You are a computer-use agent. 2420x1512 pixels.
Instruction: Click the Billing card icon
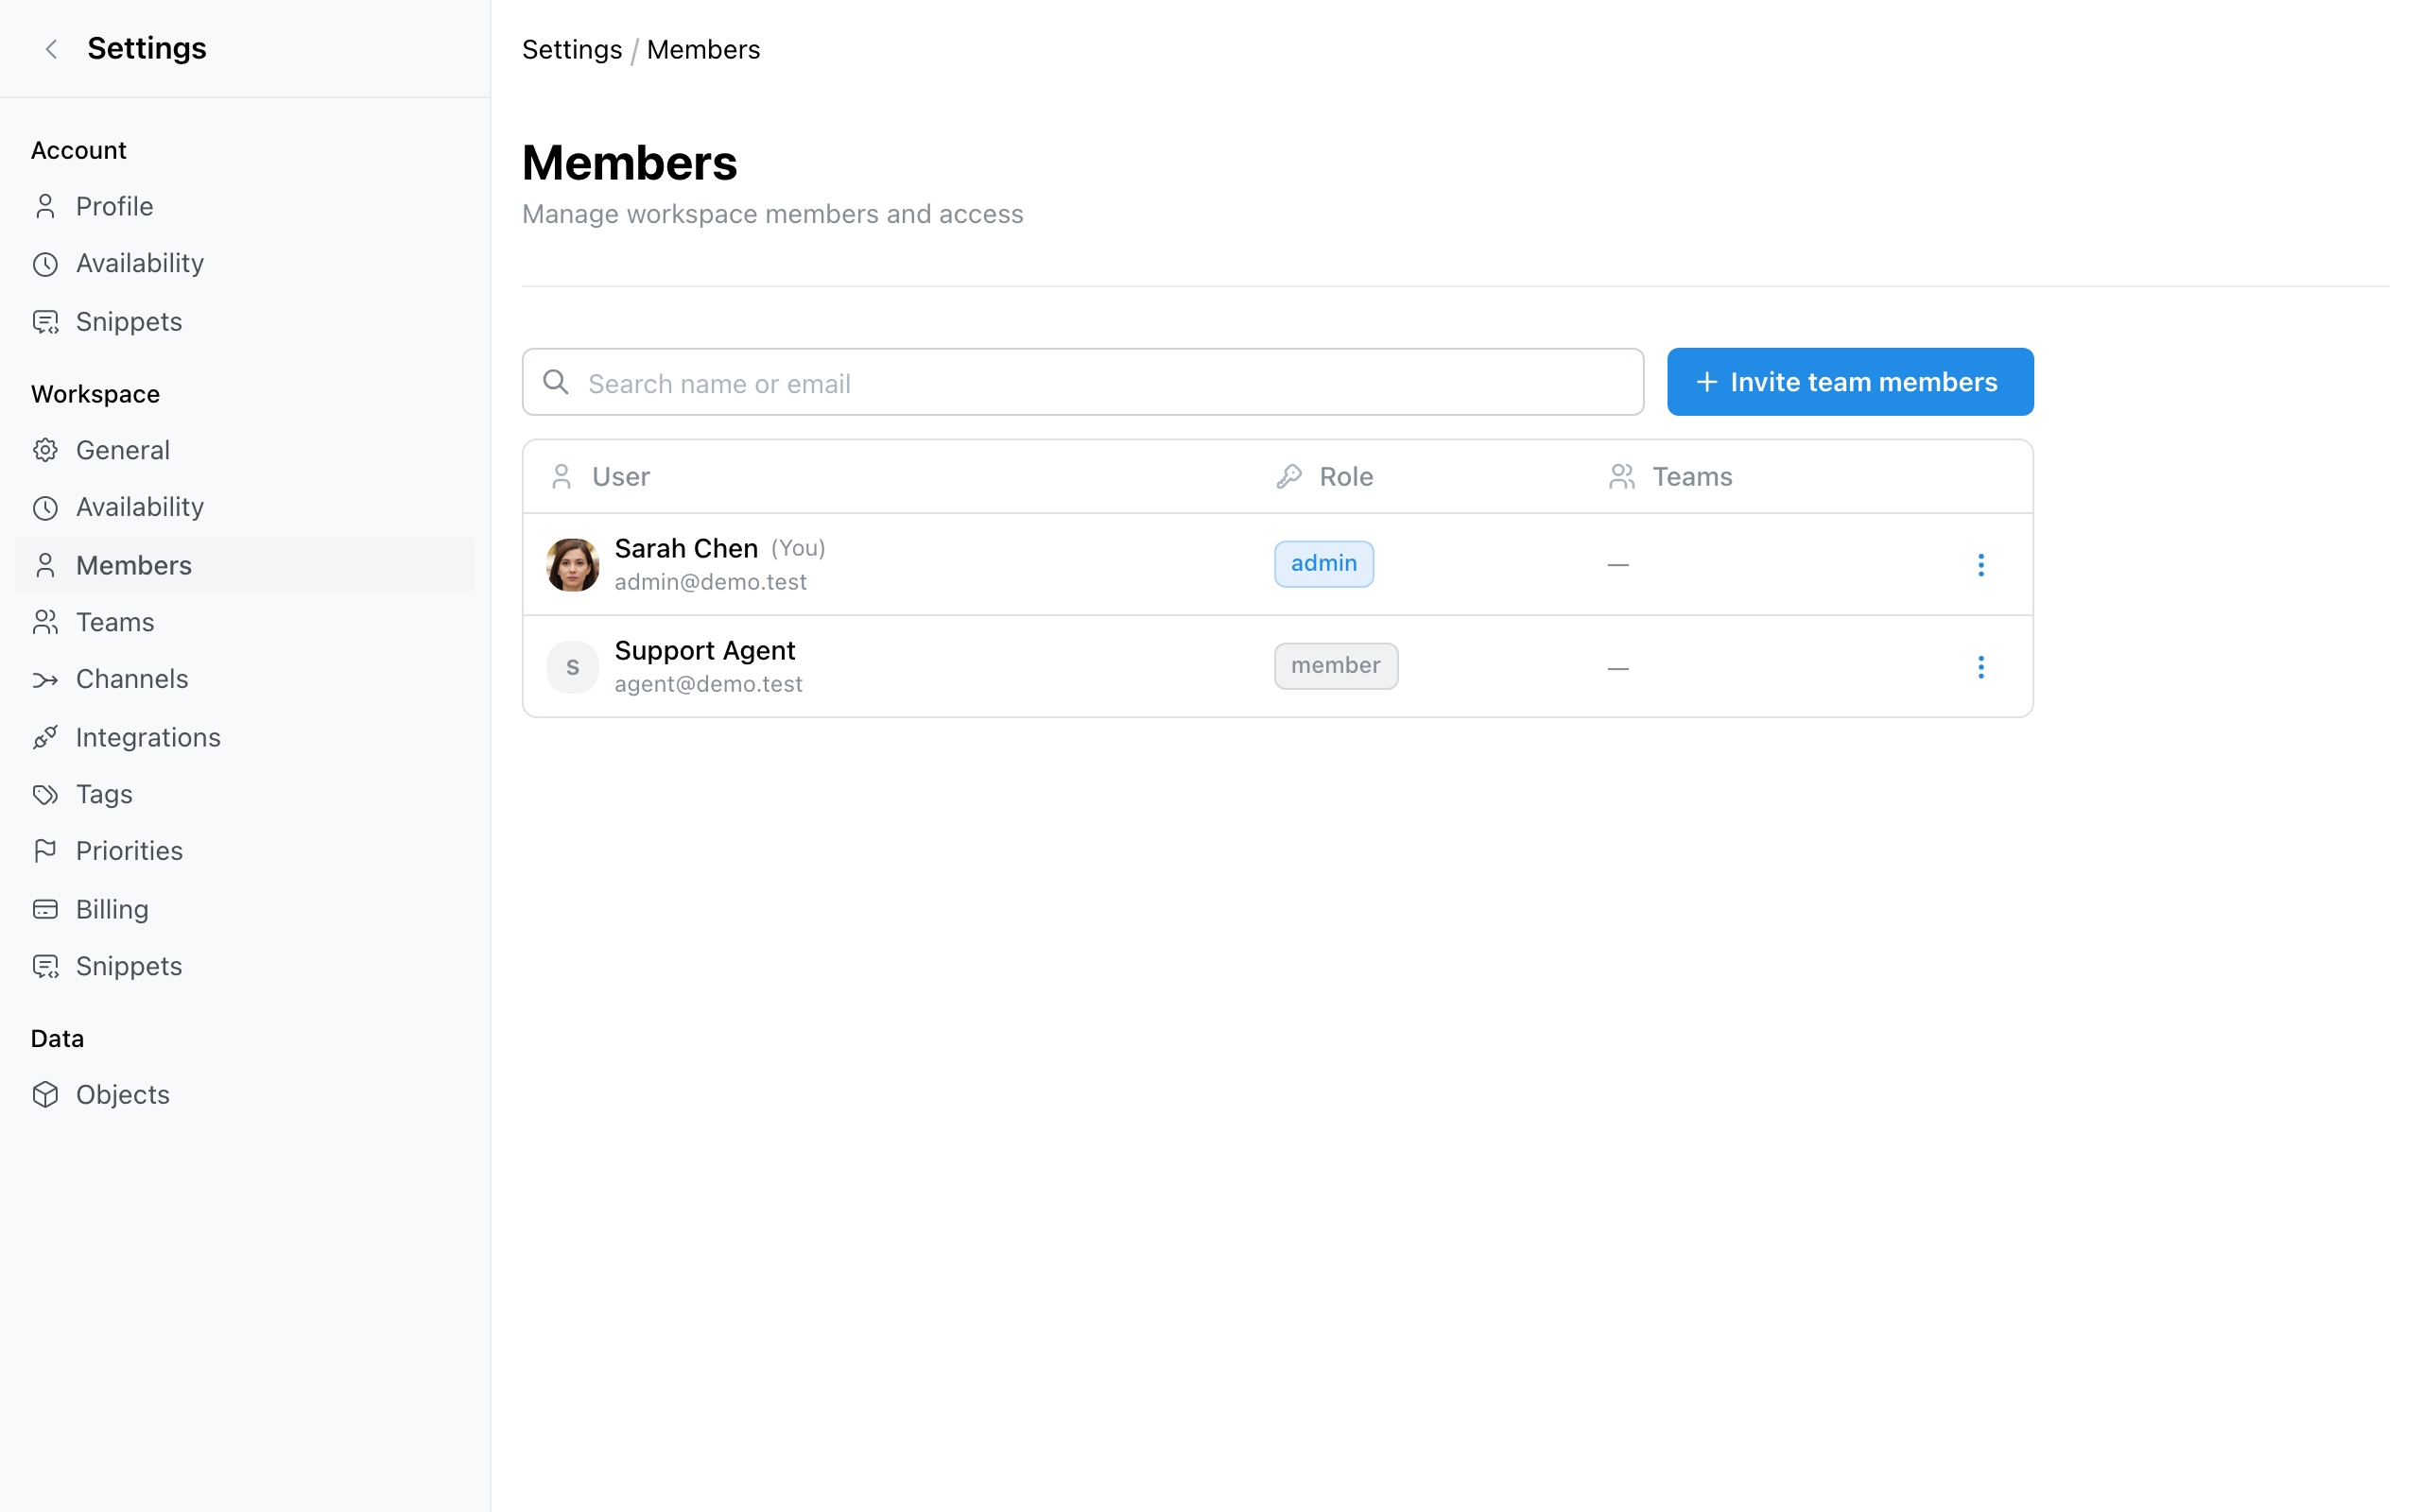pos(45,909)
